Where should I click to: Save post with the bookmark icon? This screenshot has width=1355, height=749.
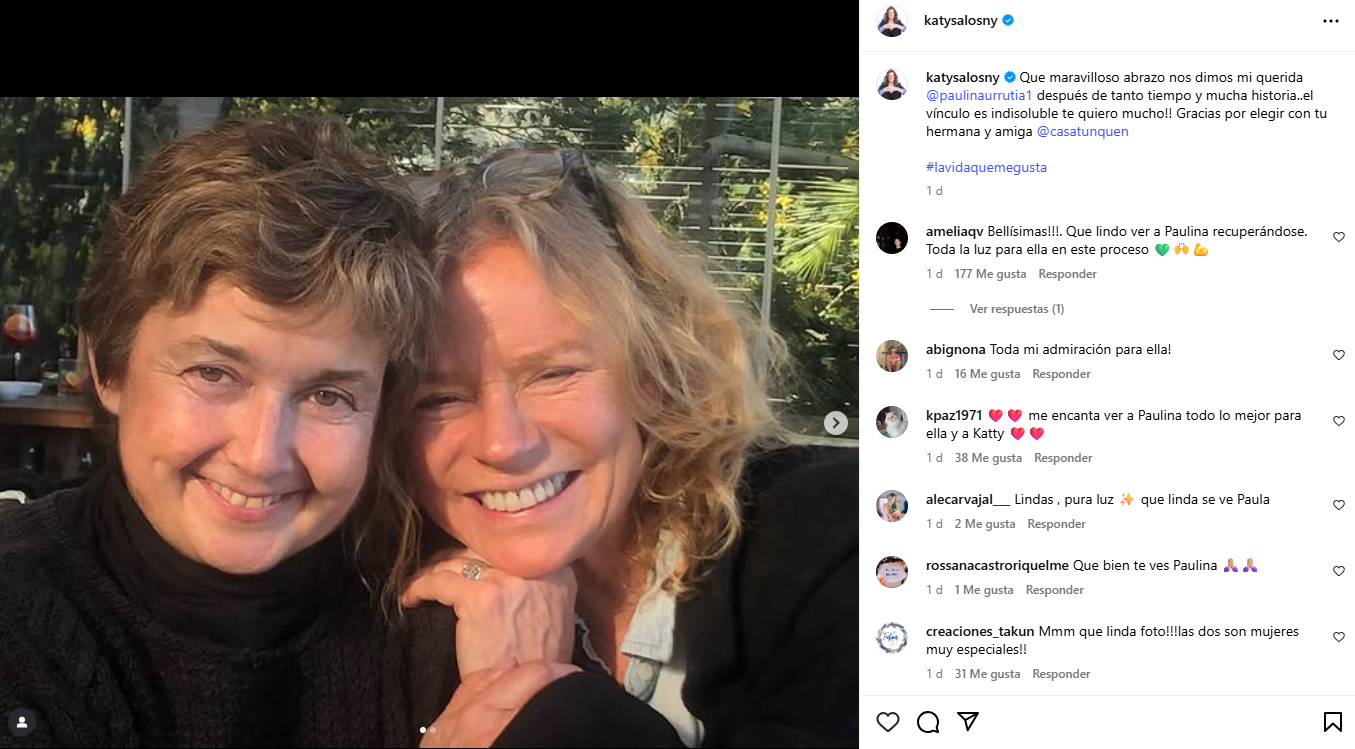[1332, 721]
